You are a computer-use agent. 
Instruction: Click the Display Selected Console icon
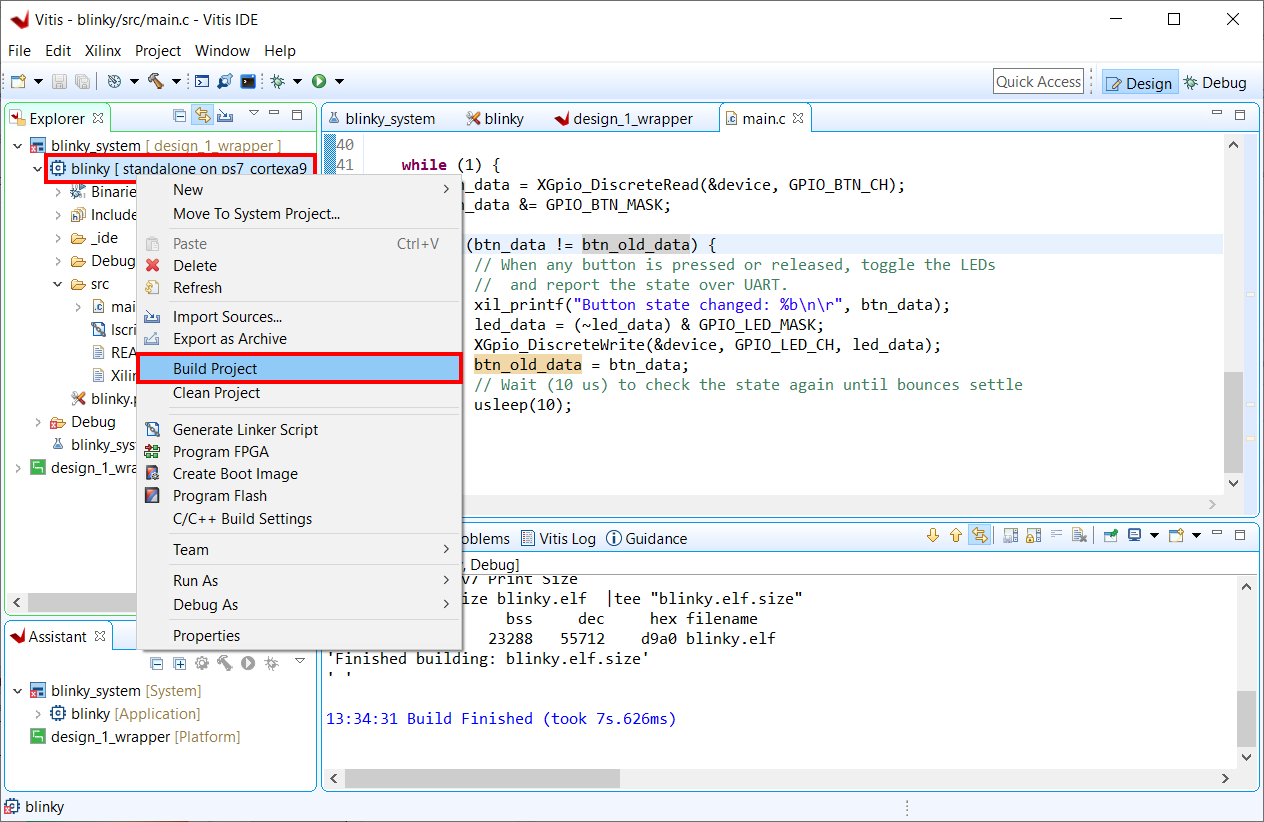click(x=1134, y=536)
